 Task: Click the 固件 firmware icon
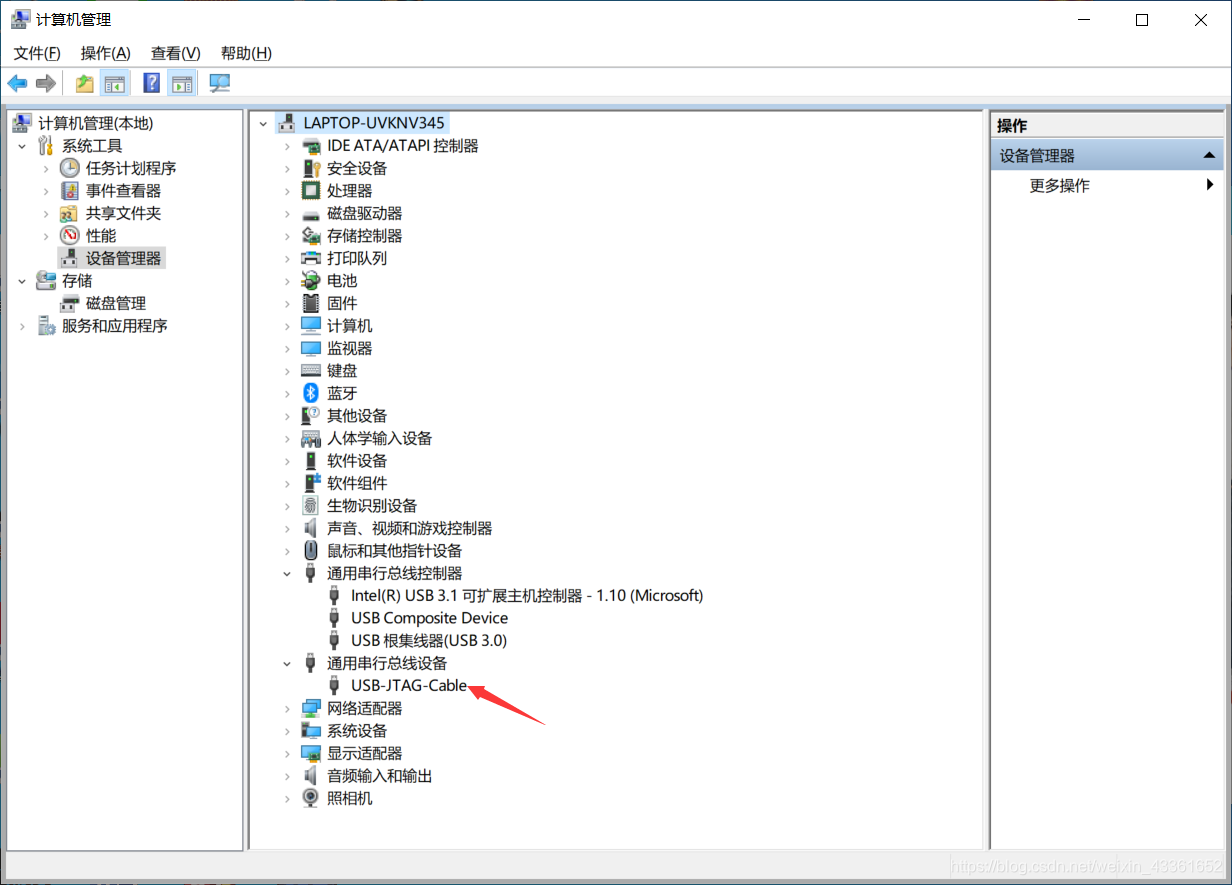pyautogui.click(x=311, y=303)
